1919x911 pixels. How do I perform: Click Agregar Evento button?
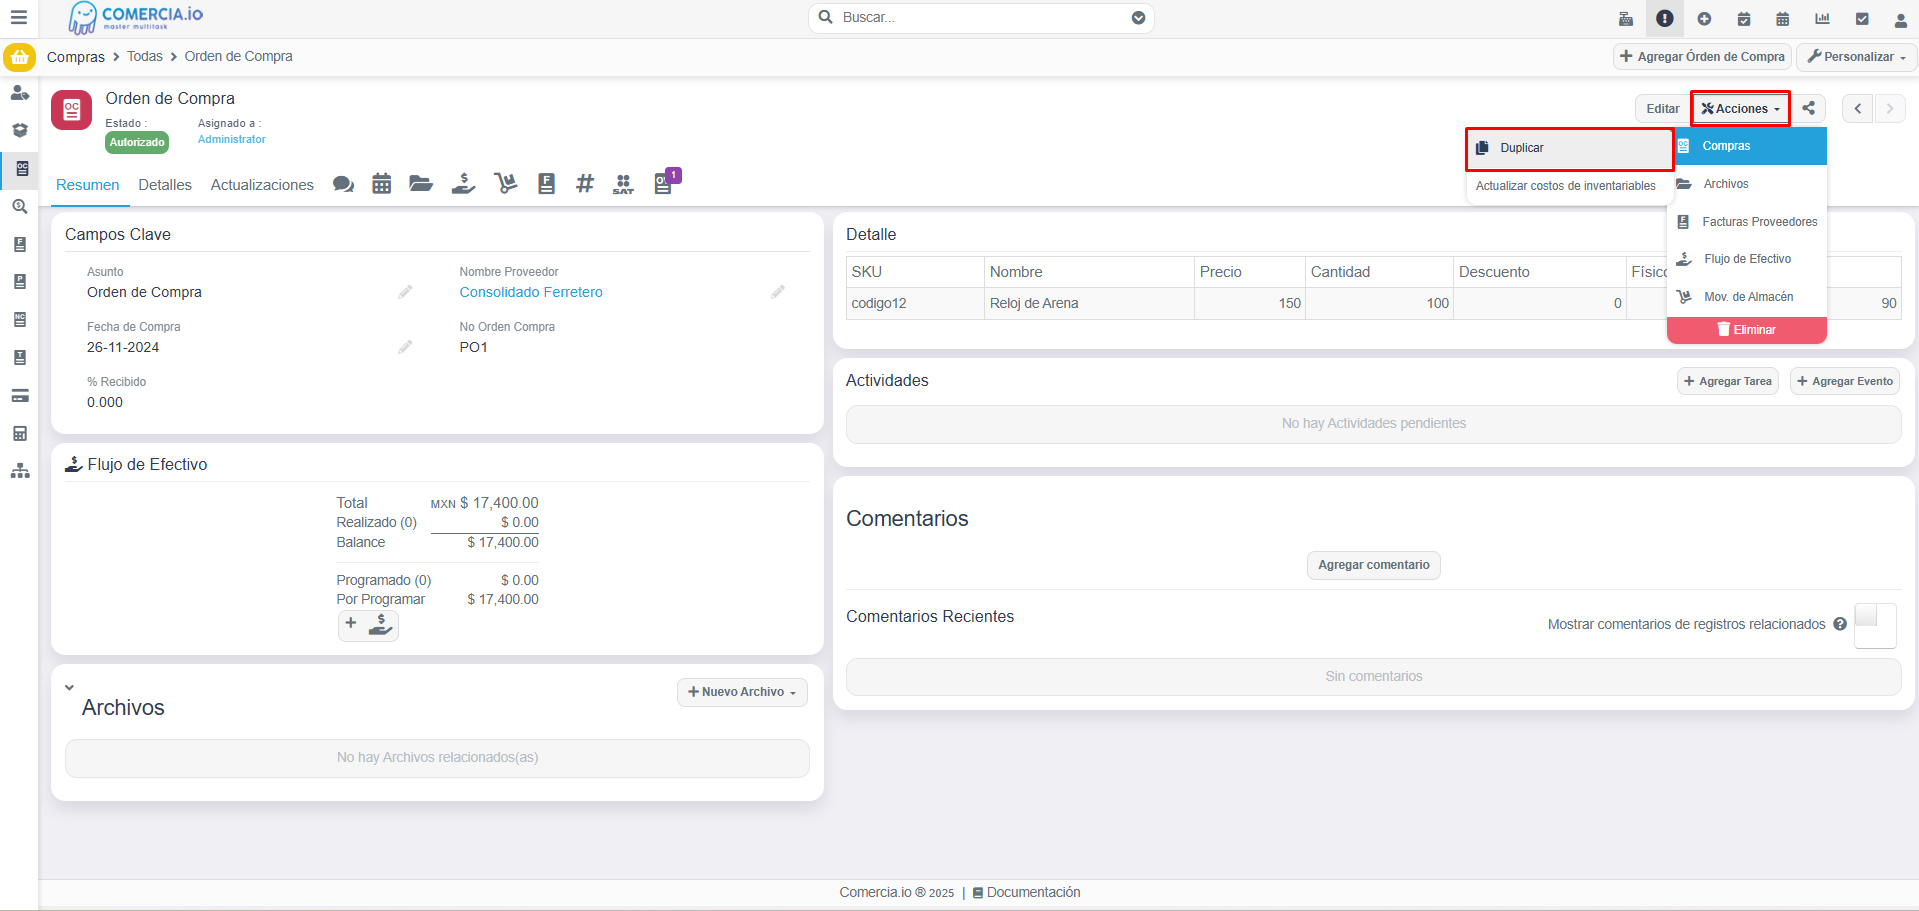tap(1845, 381)
